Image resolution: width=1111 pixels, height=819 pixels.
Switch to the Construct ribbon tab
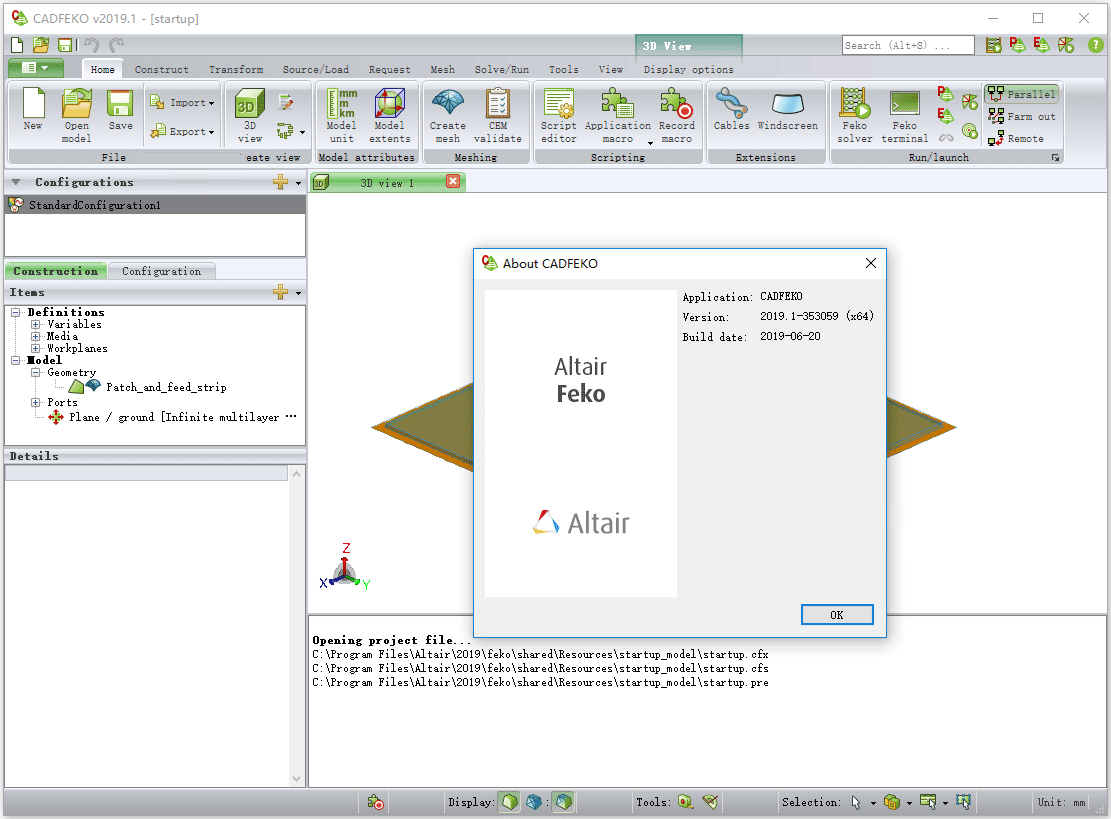point(161,69)
